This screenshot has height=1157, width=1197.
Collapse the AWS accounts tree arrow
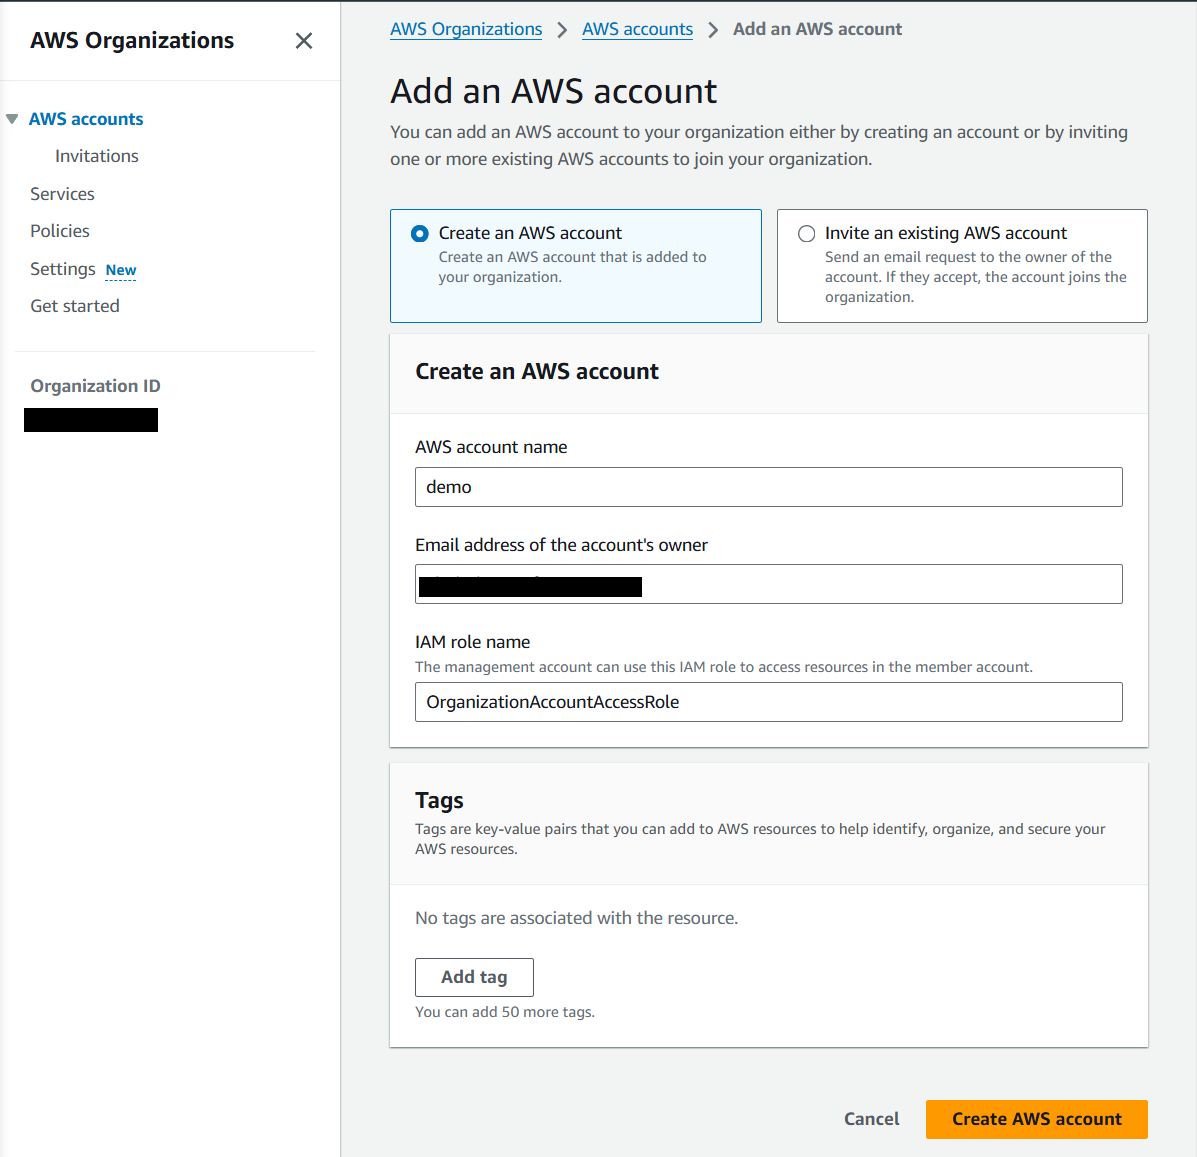coord(12,119)
